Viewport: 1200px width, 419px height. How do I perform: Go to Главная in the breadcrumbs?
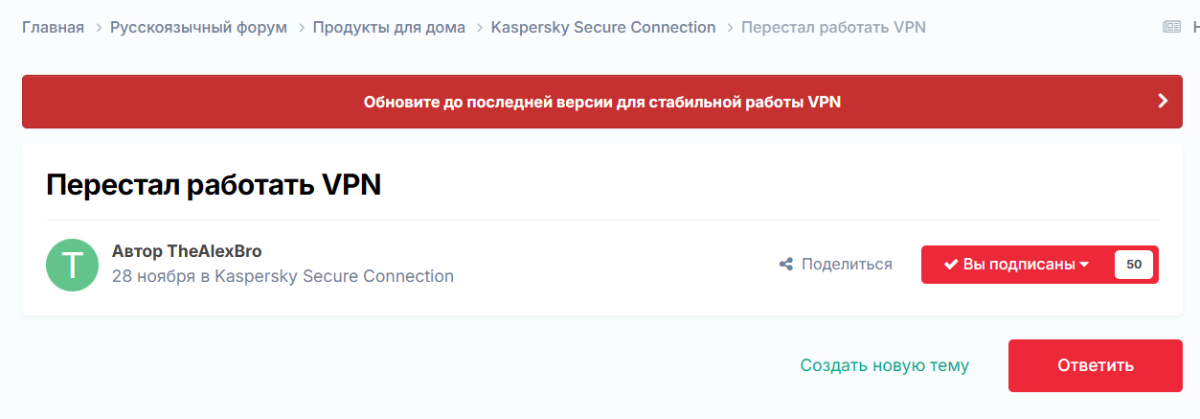(53, 27)
